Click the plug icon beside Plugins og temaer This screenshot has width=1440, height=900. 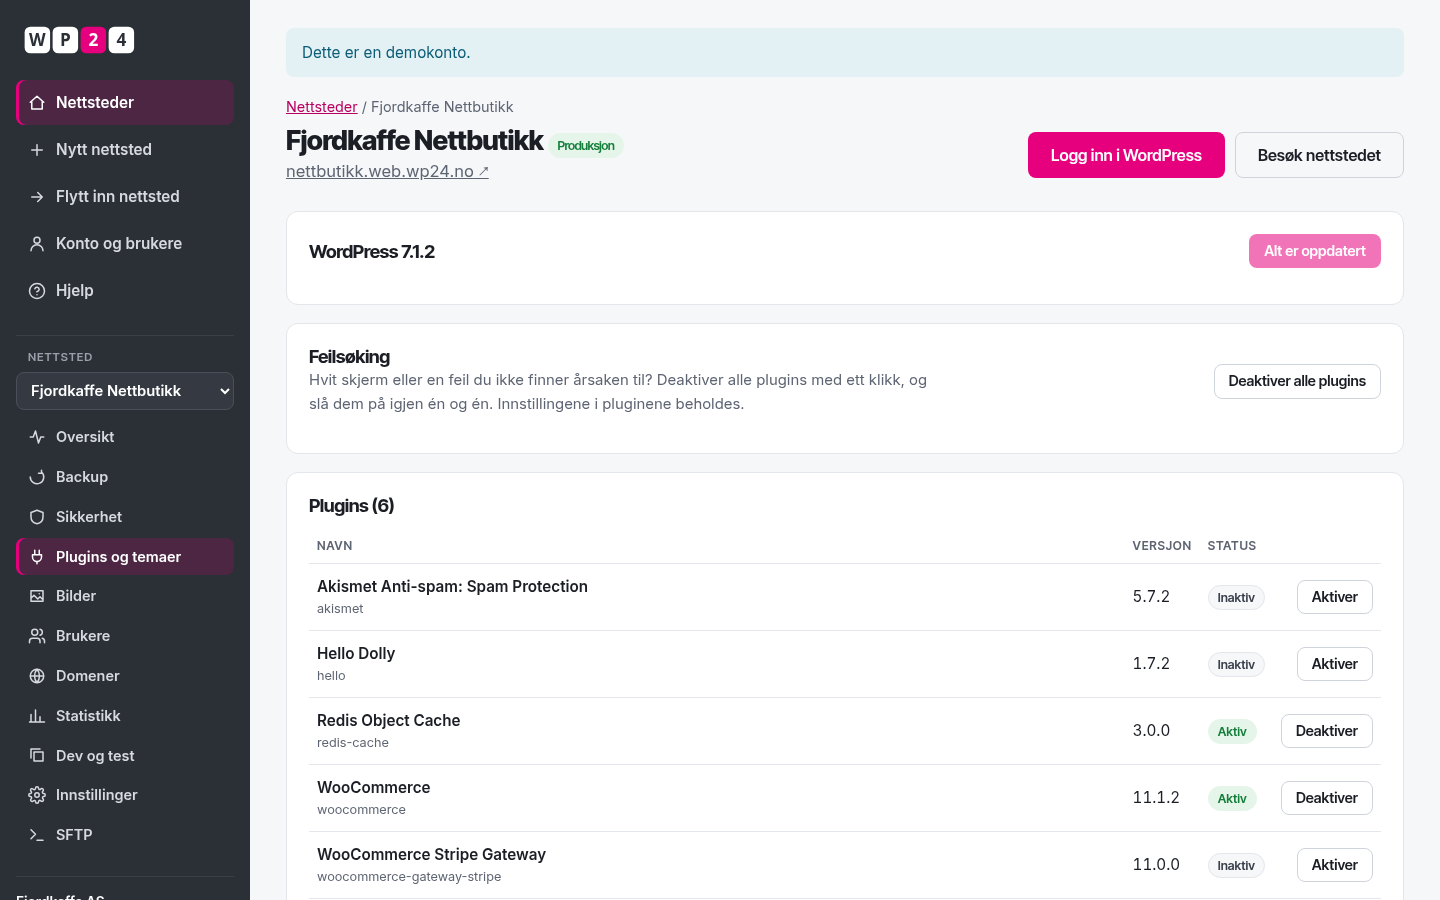pyautogui.click(x=37, y=557)
